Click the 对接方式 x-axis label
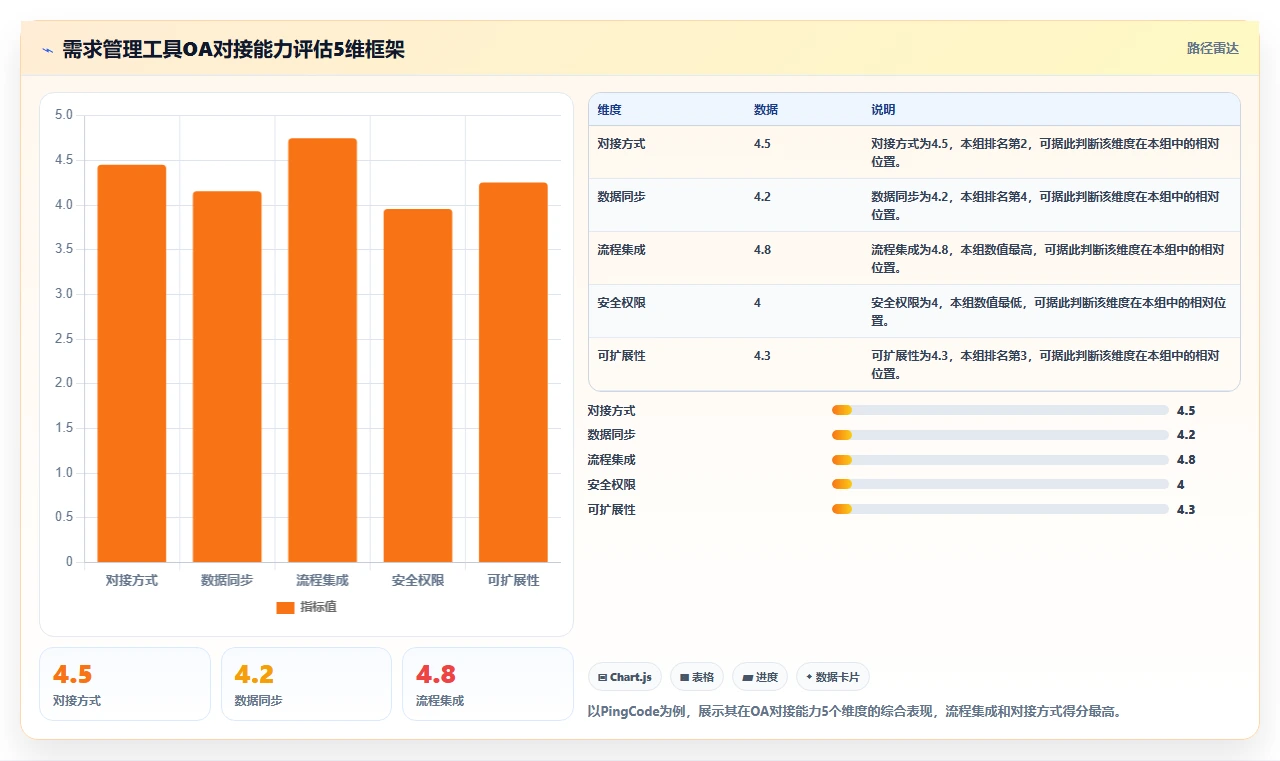This screenshot has height=761, width=1280. coord(132,580)
